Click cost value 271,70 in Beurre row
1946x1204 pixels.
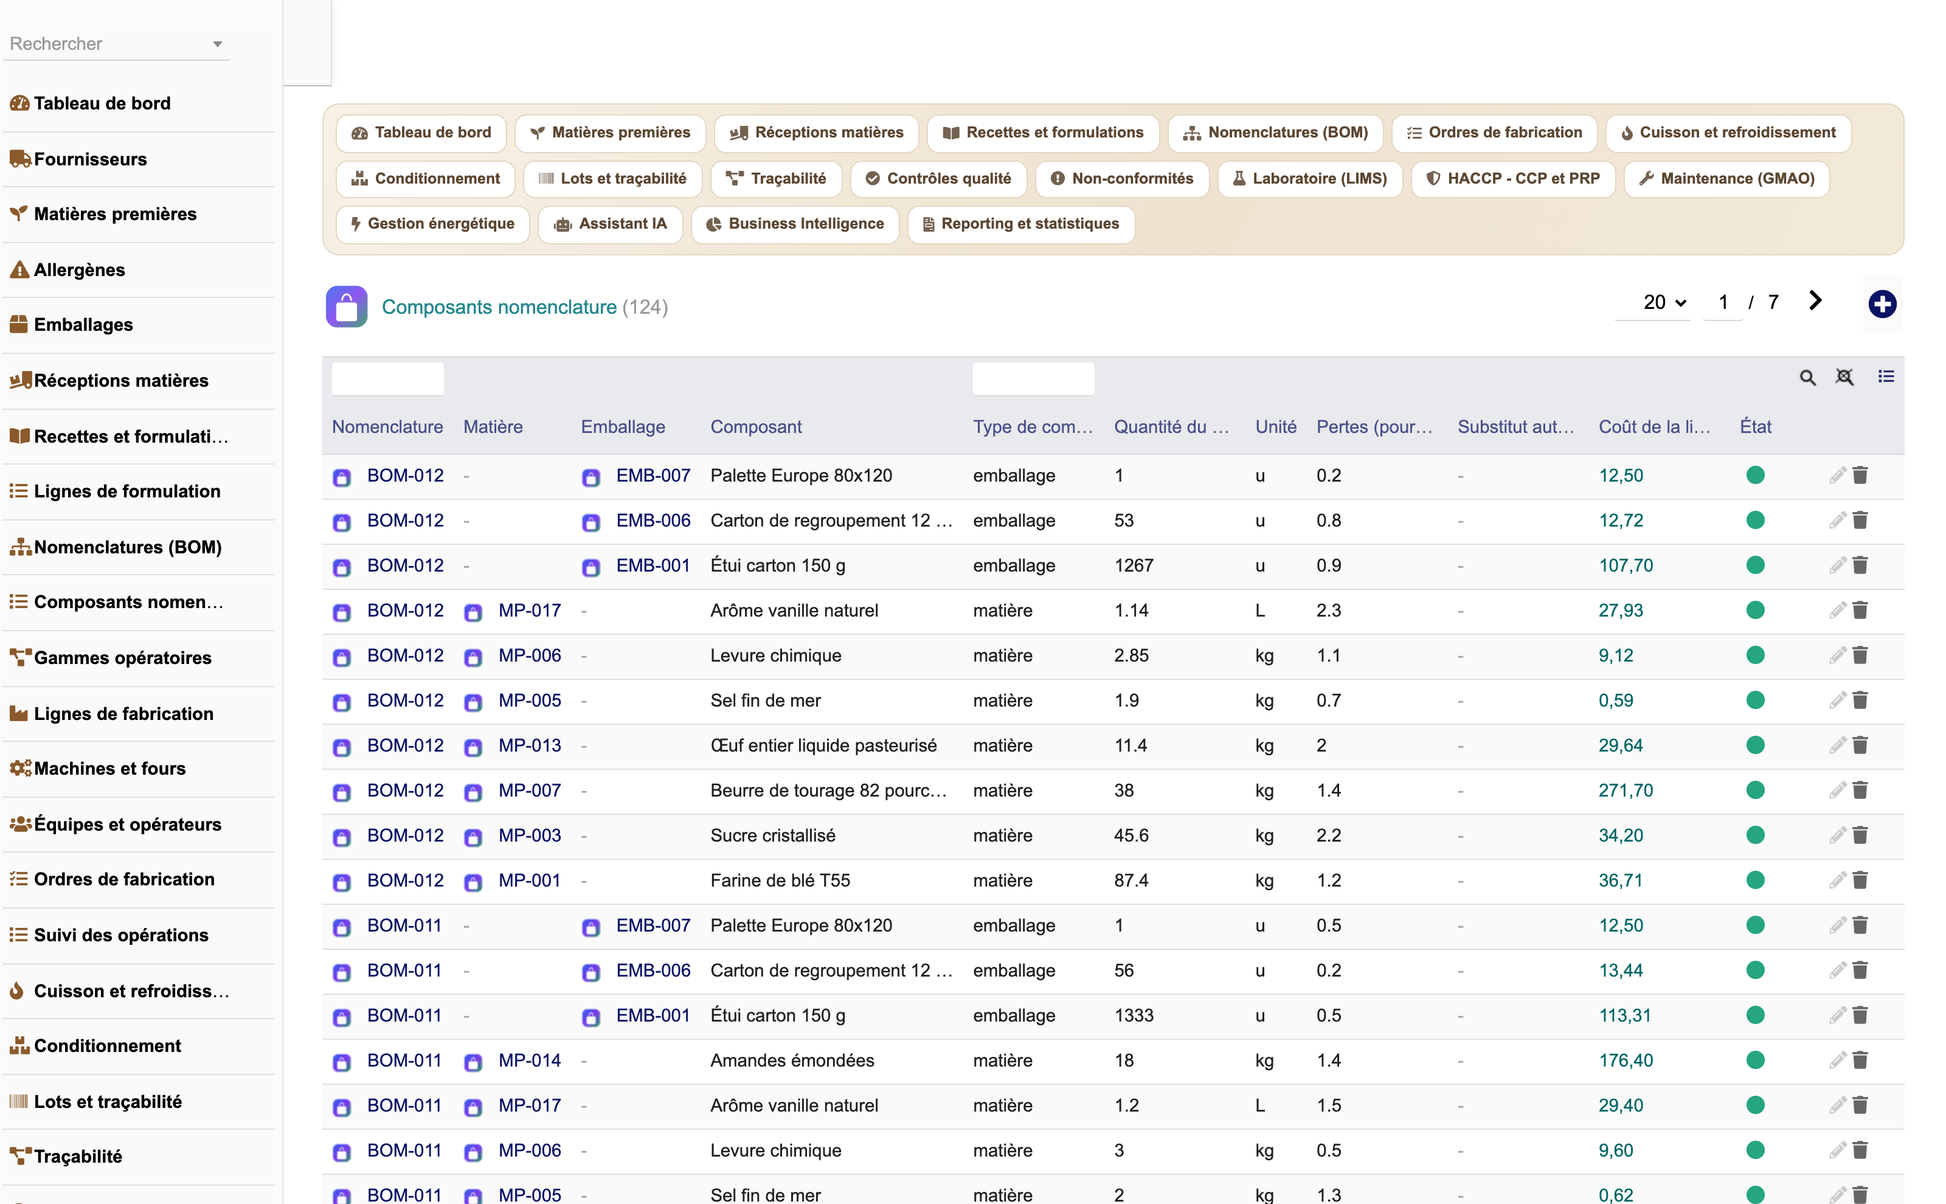(1626, 790)
